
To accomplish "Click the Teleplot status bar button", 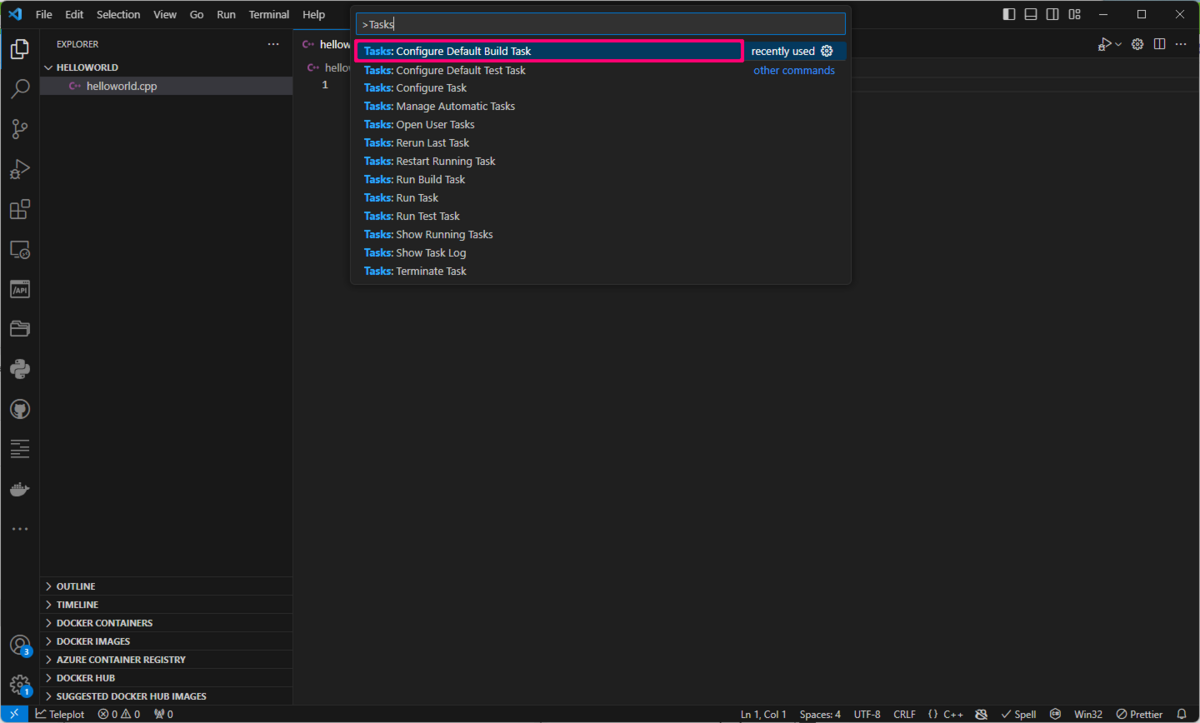I will click(61, 714).
